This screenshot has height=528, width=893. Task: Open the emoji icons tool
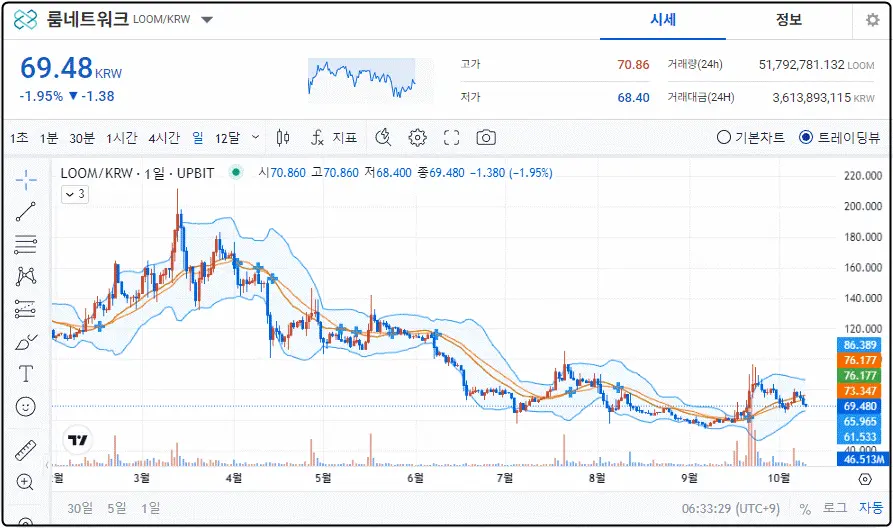(26, 407)
